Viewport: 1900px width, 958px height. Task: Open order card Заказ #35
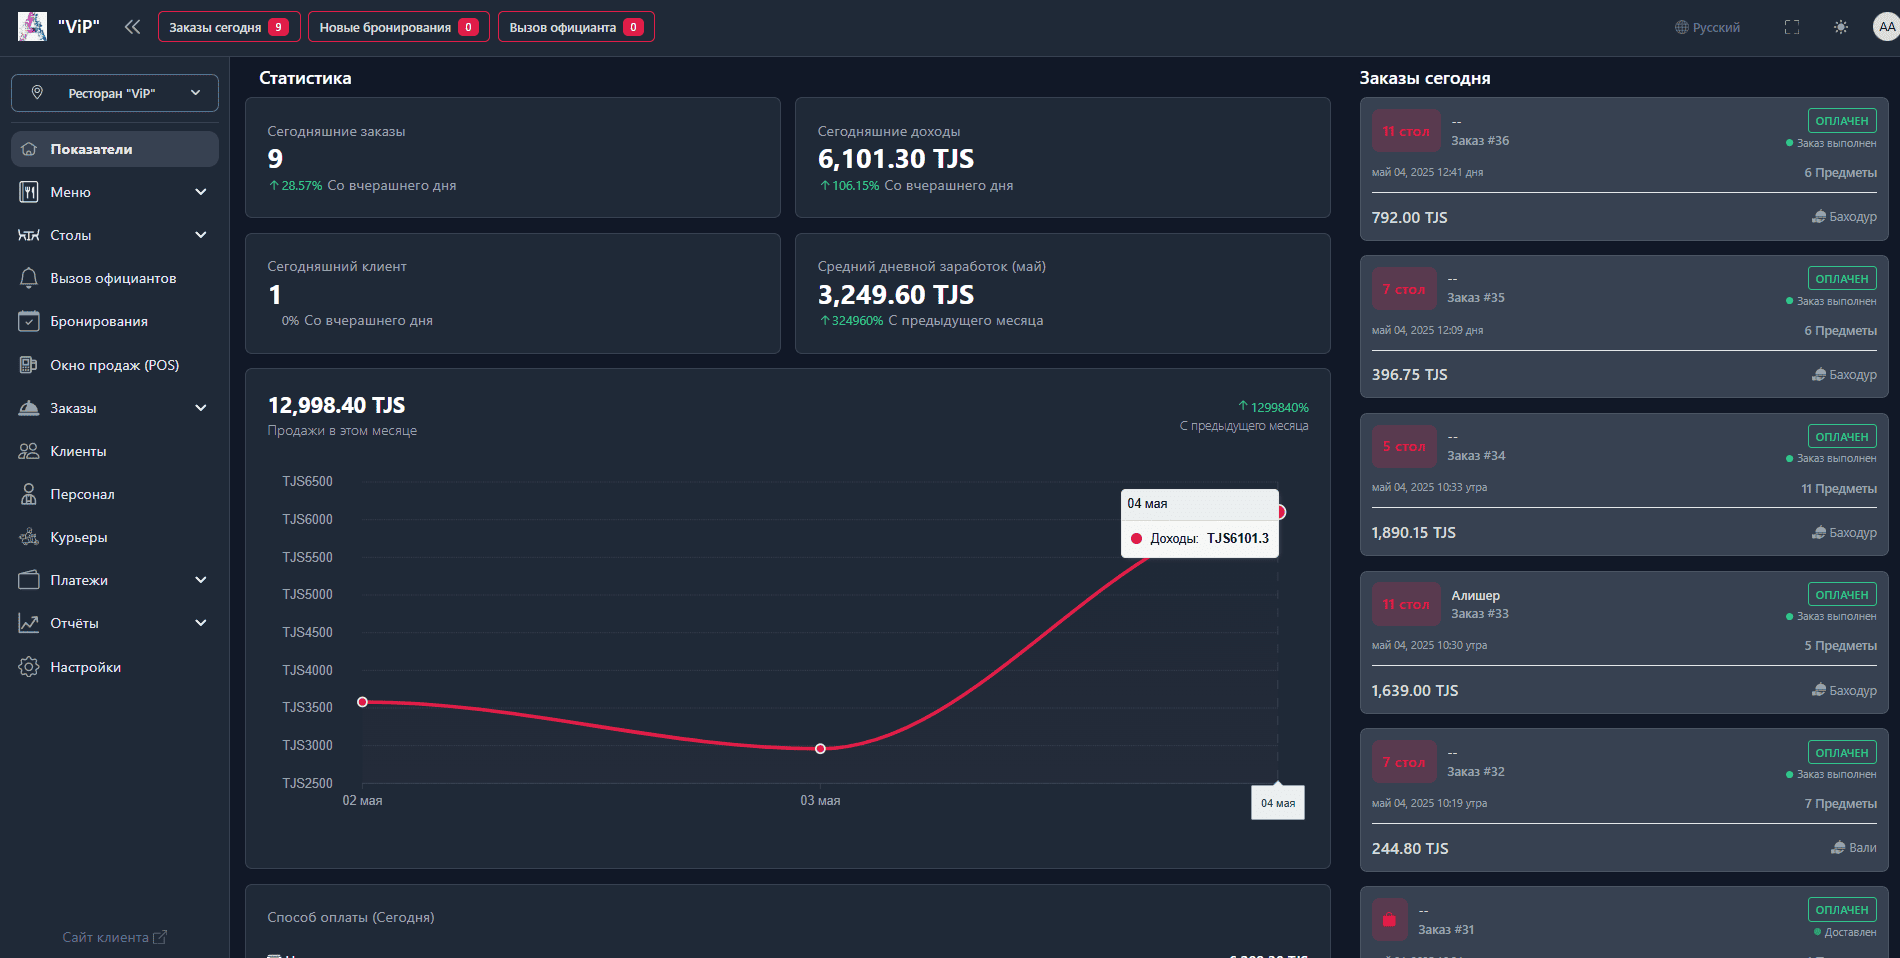coord(1624,326)
